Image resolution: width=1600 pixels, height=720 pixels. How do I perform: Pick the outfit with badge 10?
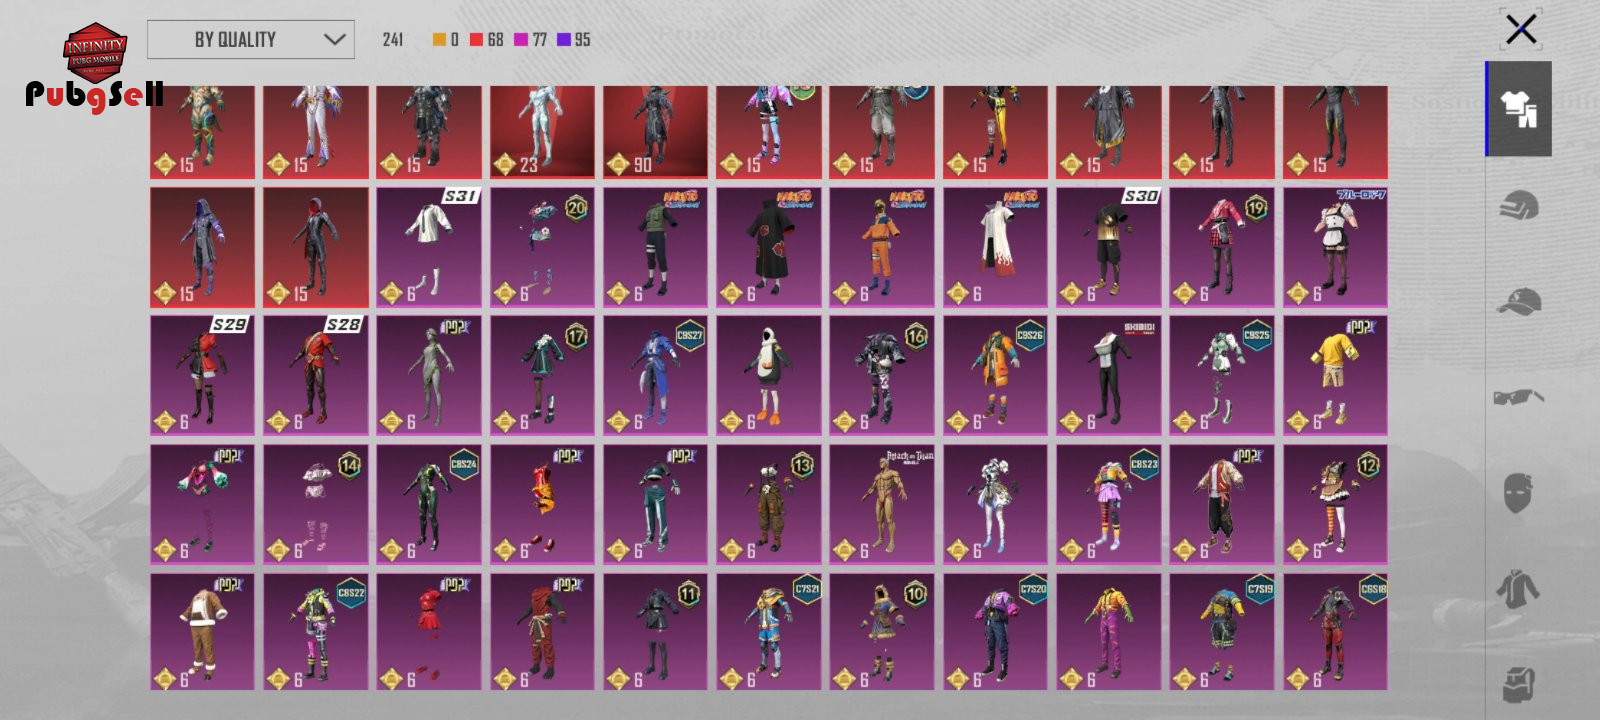click(x=882, y=632)
